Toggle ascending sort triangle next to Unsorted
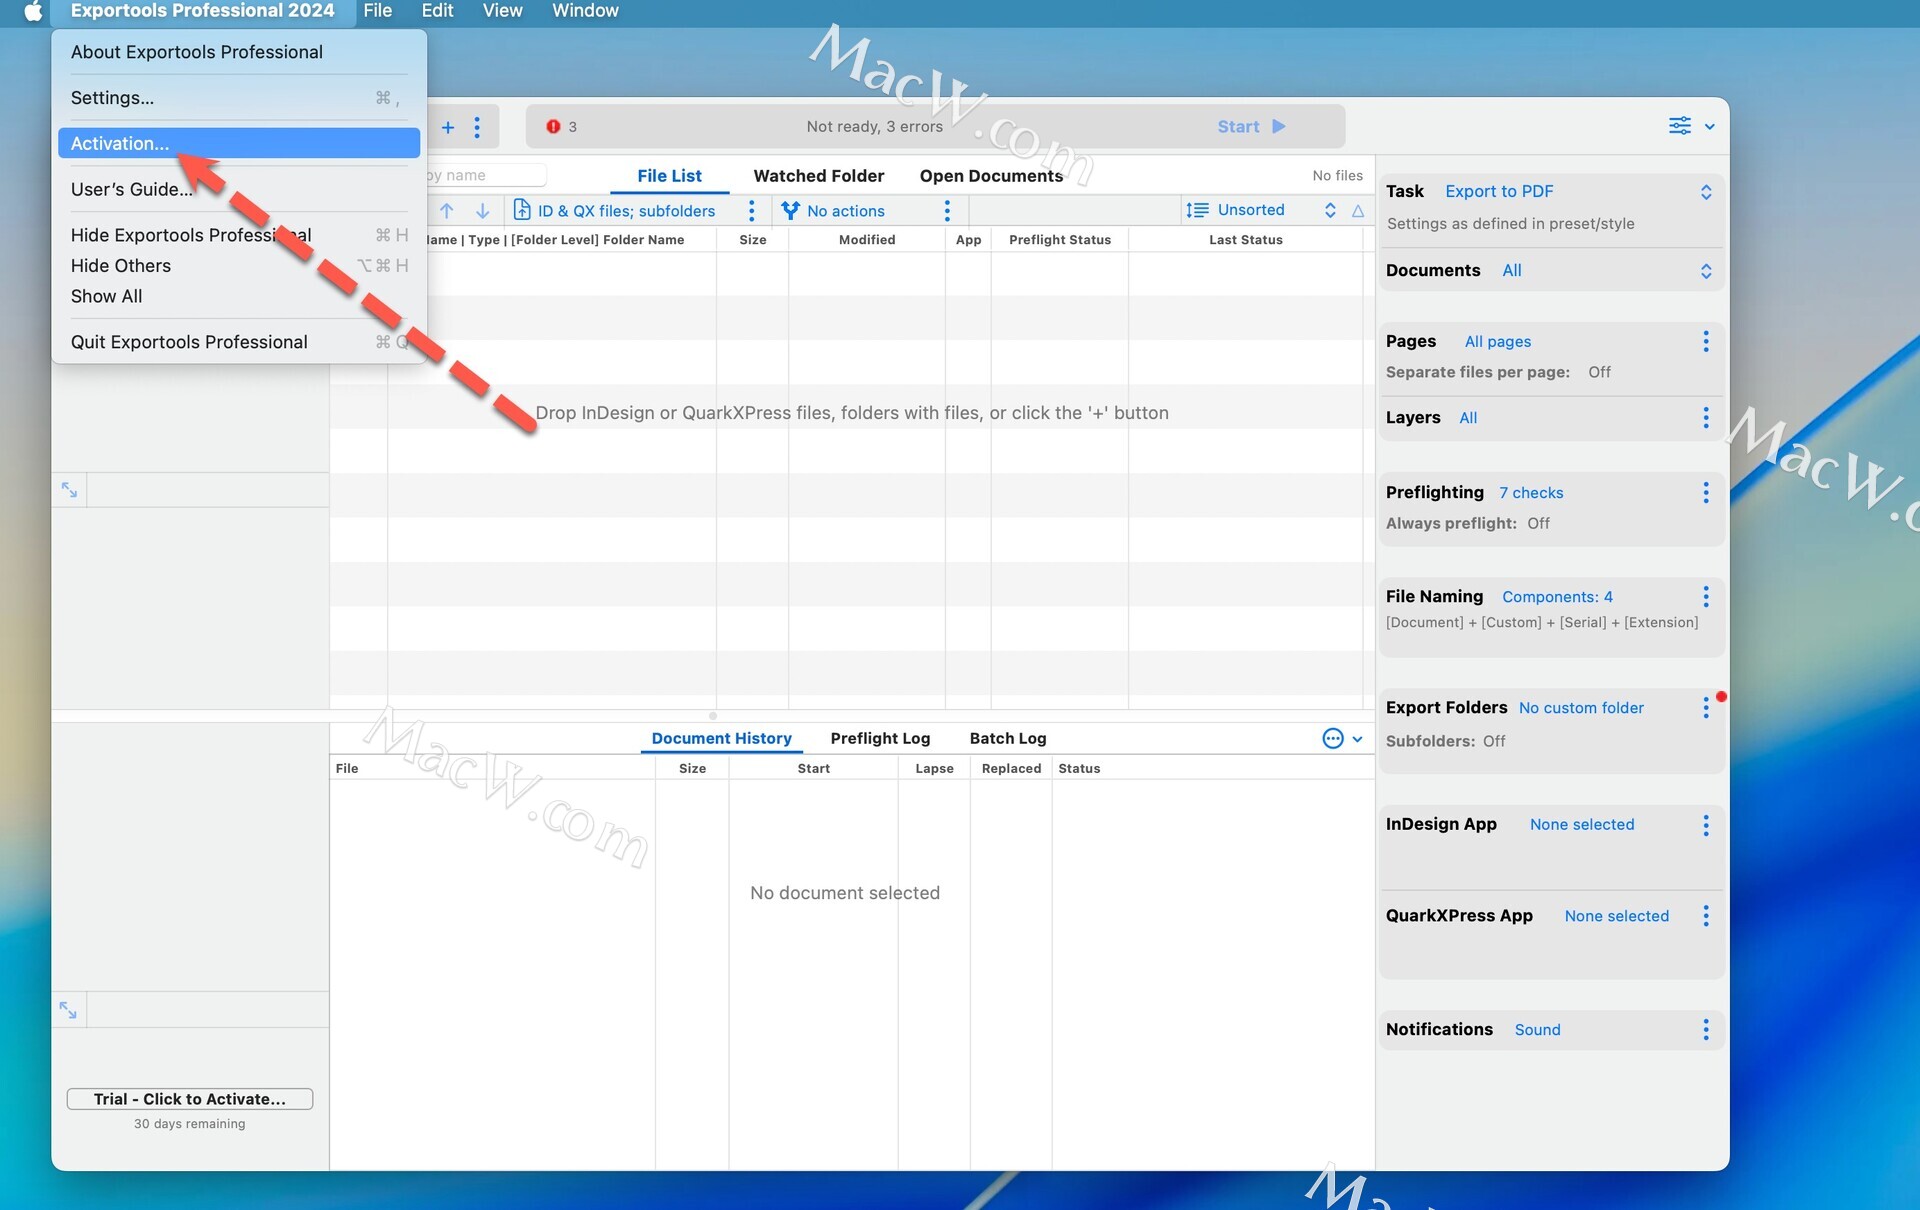Viewport: 1920px width, 1210px height. coord(1358,211)
